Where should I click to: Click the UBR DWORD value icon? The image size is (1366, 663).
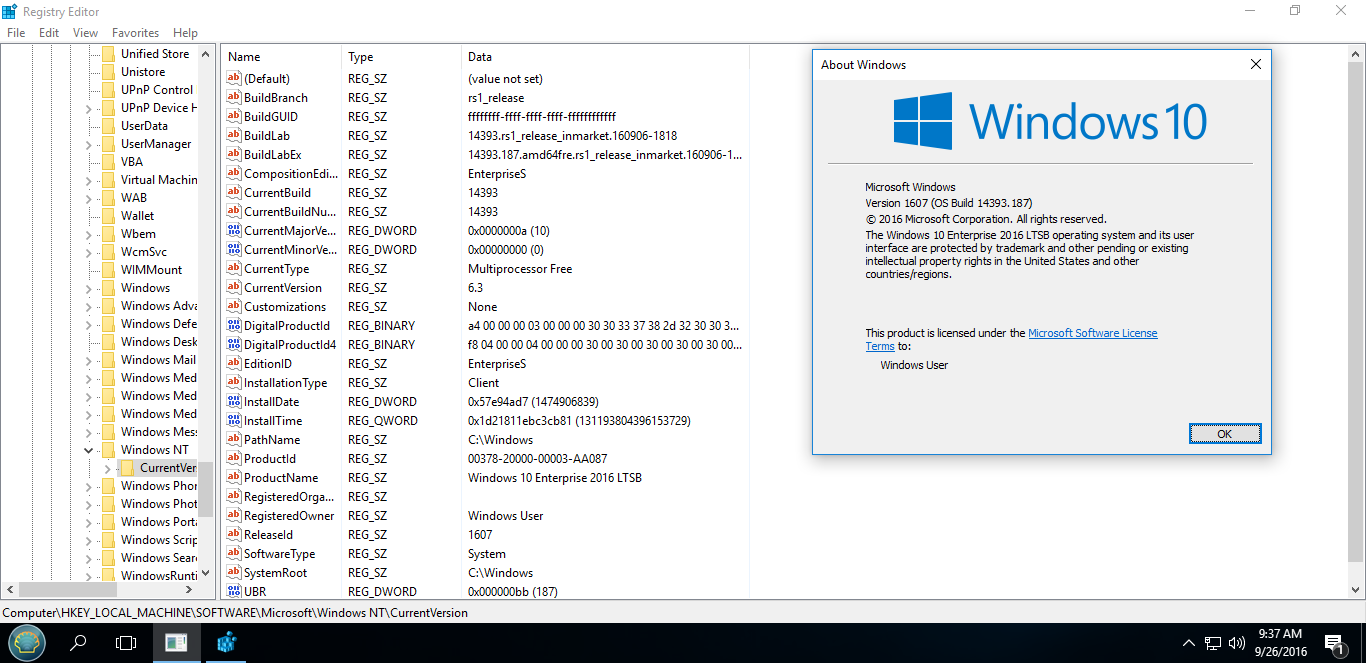pyautogui.click(x=233, y=592)
